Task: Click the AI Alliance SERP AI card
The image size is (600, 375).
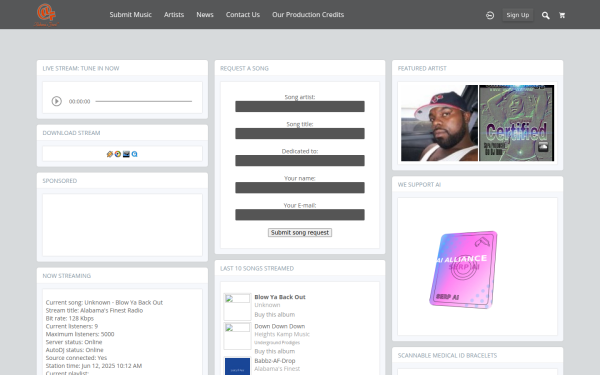Action: click(x=463, y=269)
